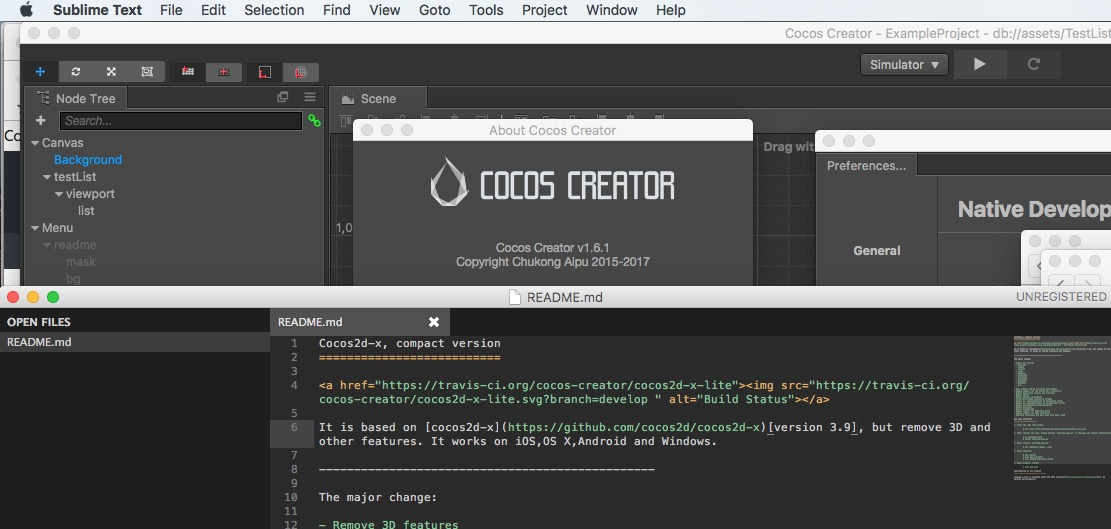The width and height of the screenshot is (1111, 529).
Task: Select General in Preferences sidebar
Action: pyautogui.click(x=876, y=251)
